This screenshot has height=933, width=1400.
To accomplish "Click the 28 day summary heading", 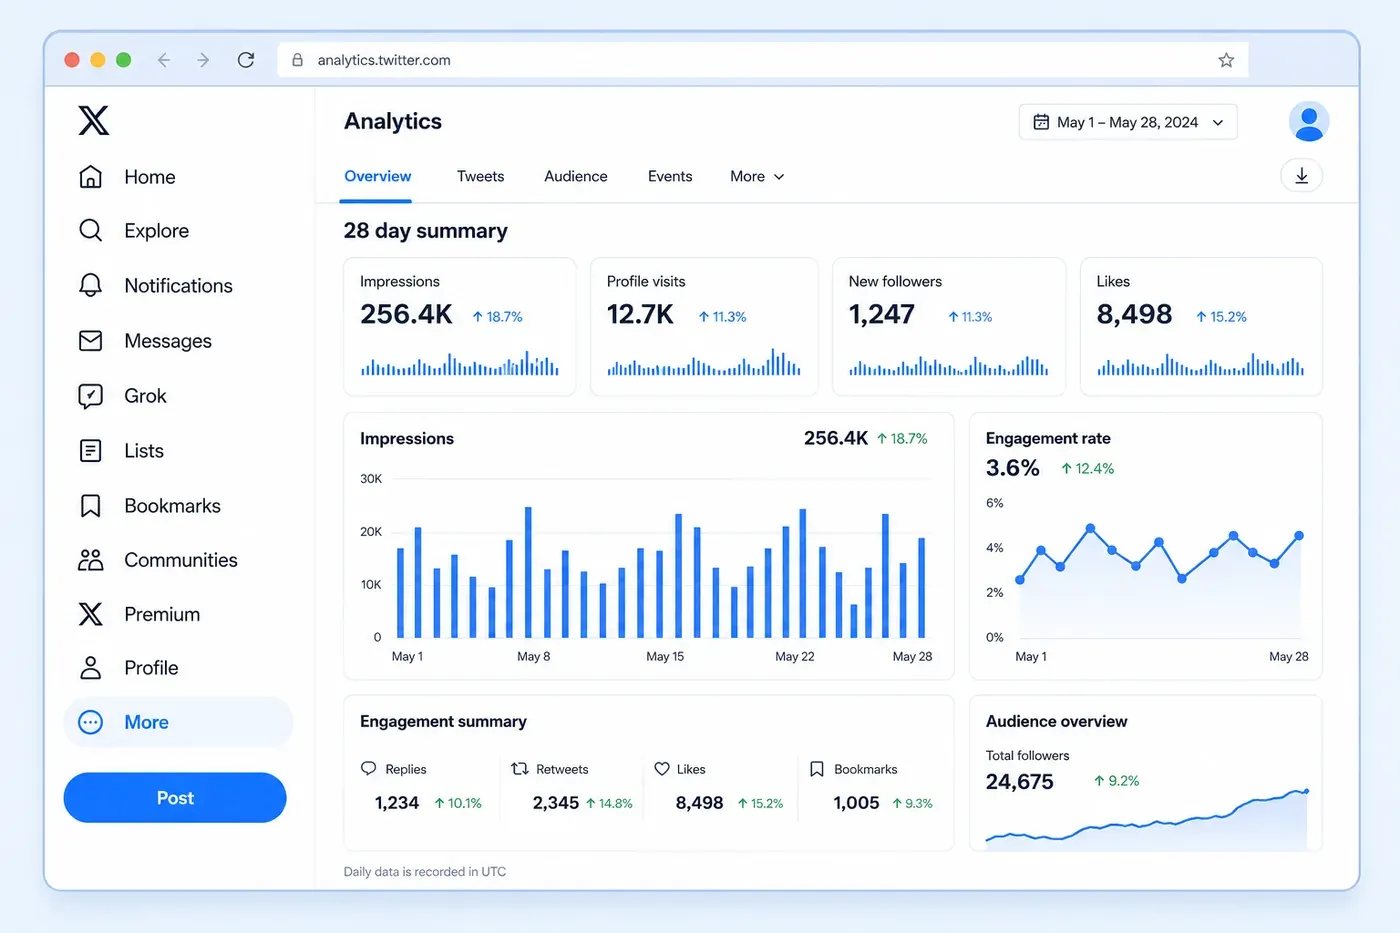I will tap(425, 231).
